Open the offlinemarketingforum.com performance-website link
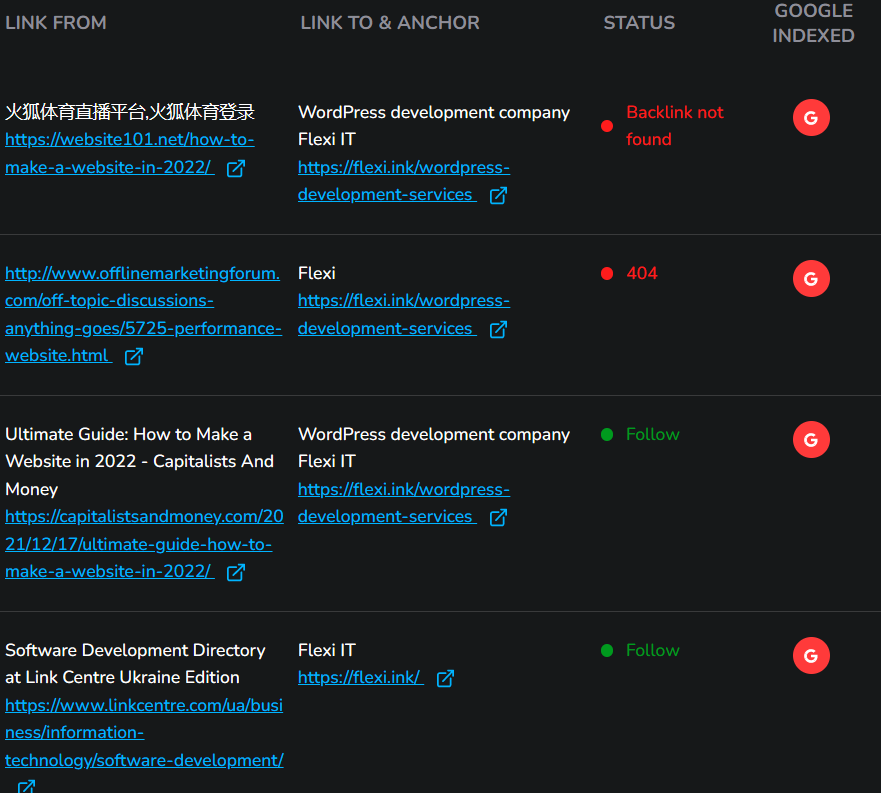881x793 pixels. (143, 314)
